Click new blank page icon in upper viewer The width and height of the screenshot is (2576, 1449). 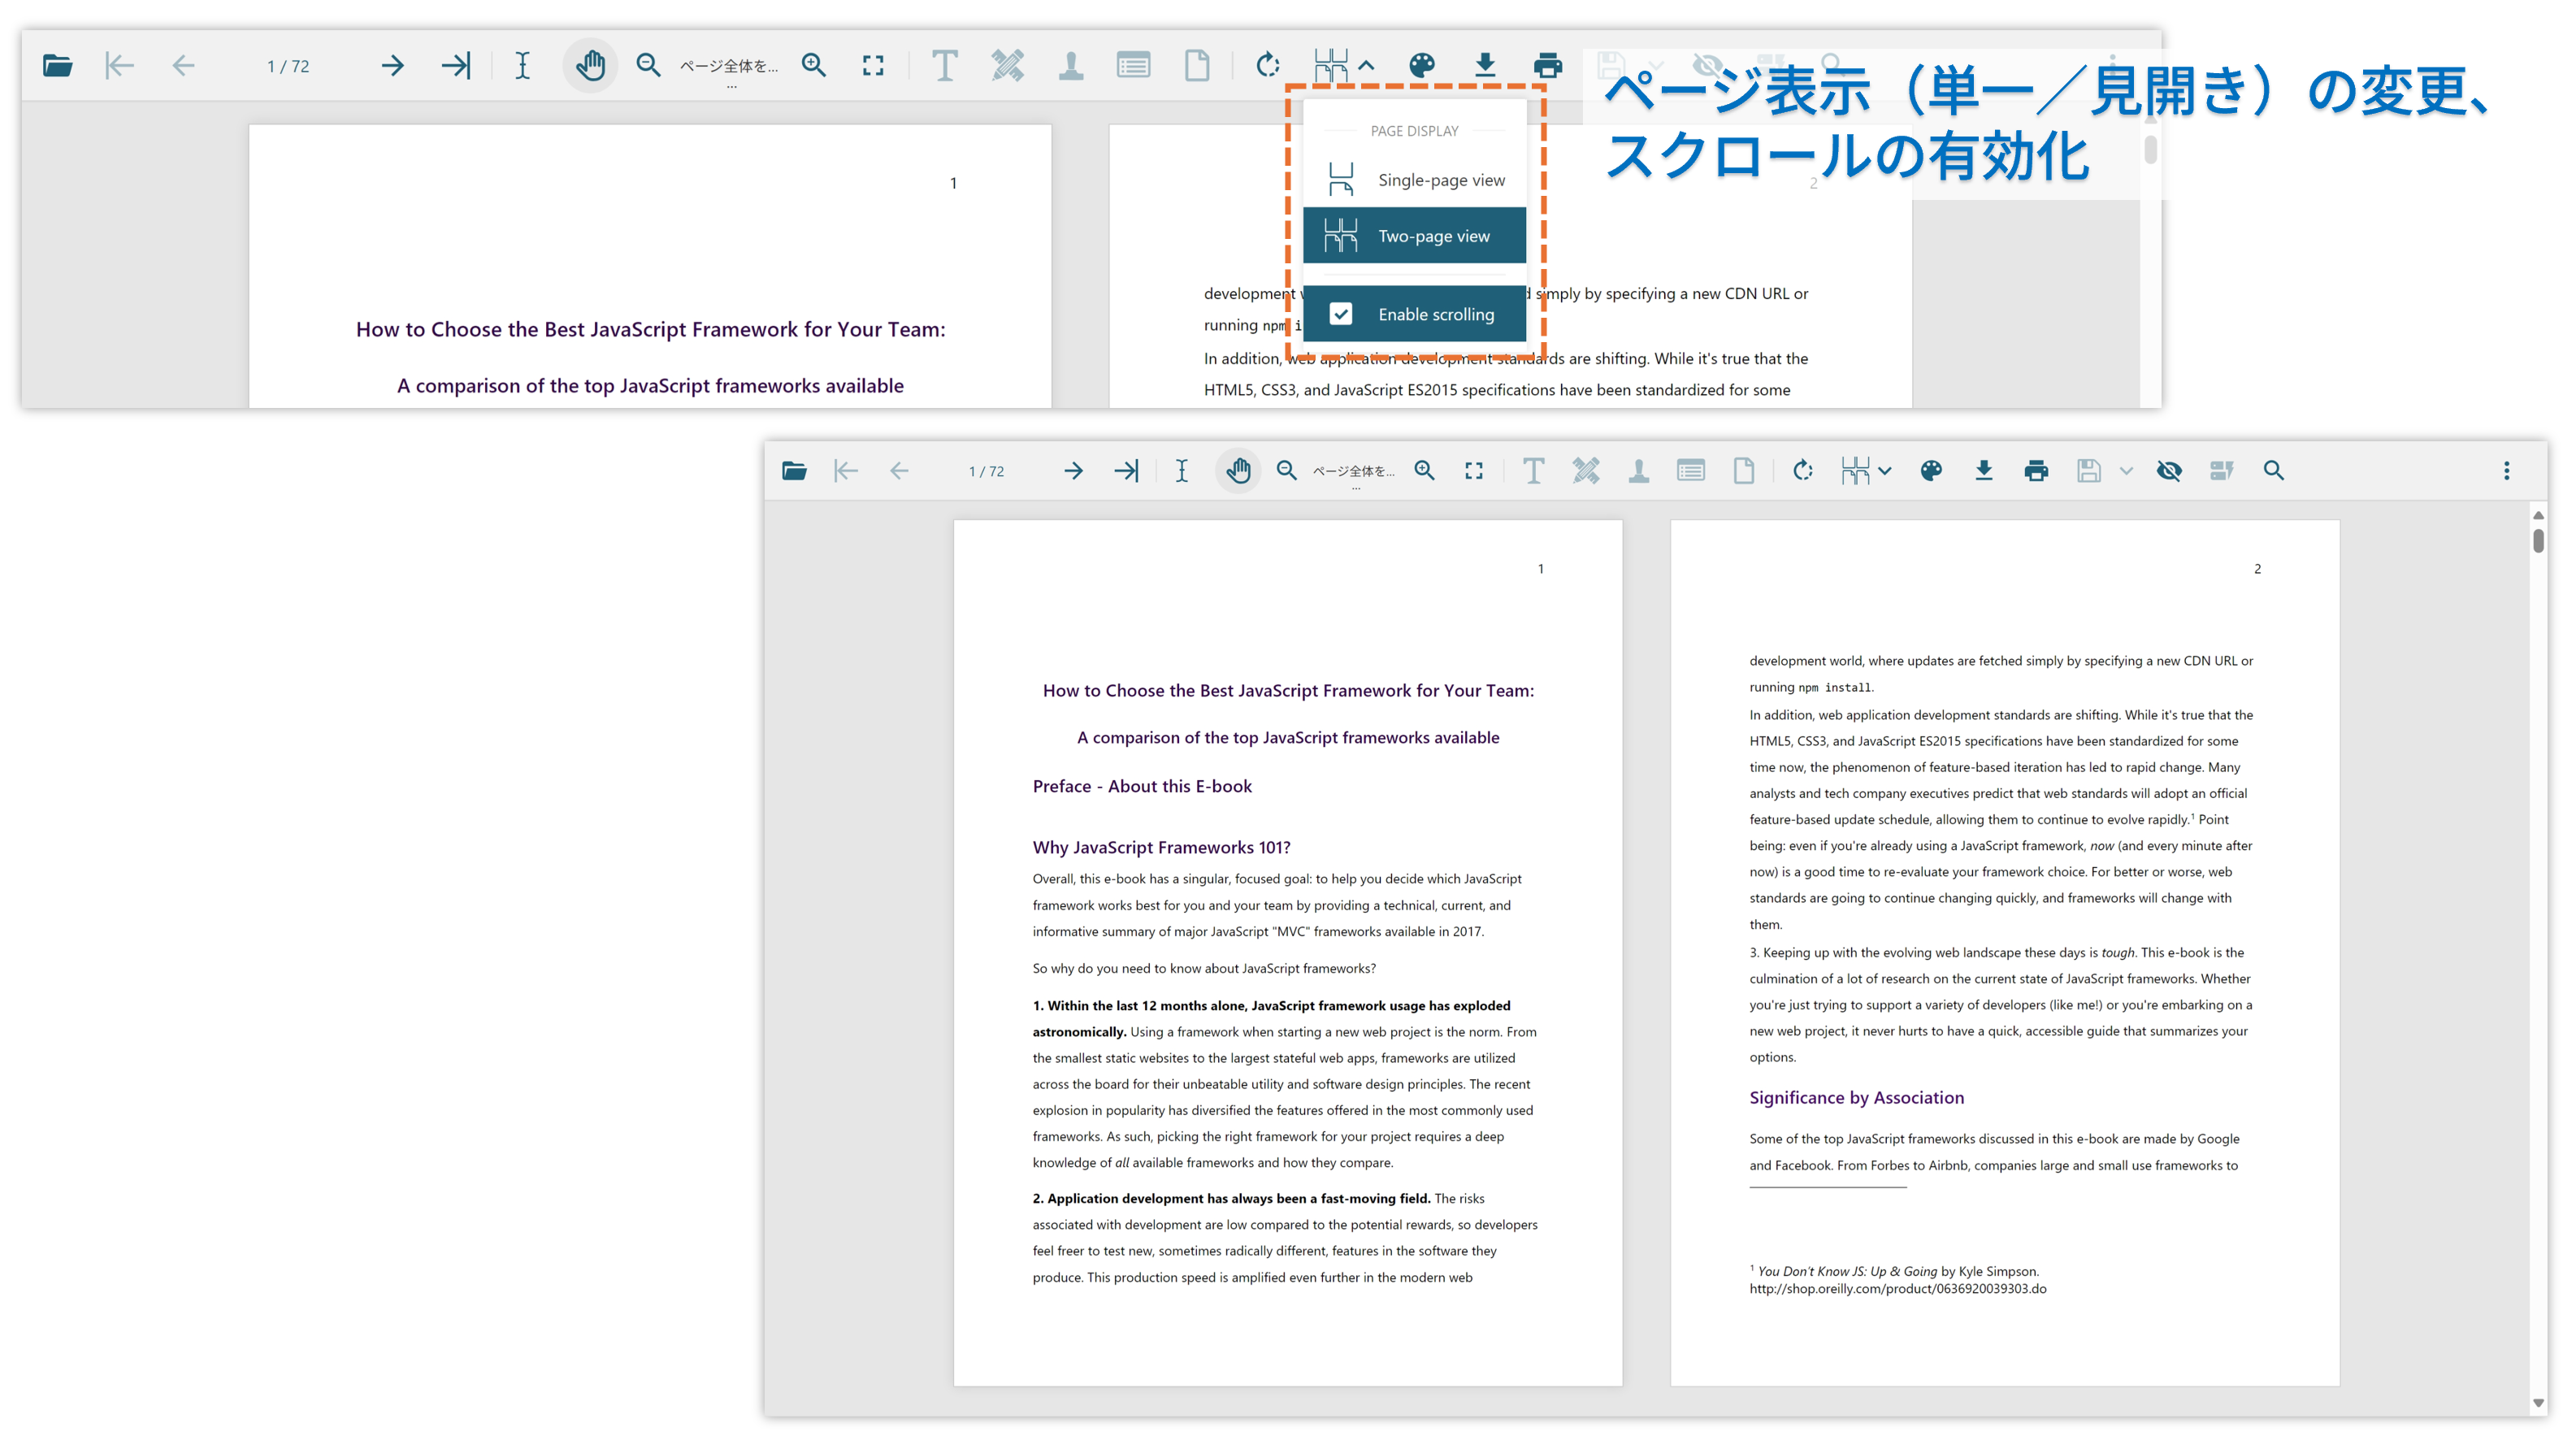(1197, 66)
